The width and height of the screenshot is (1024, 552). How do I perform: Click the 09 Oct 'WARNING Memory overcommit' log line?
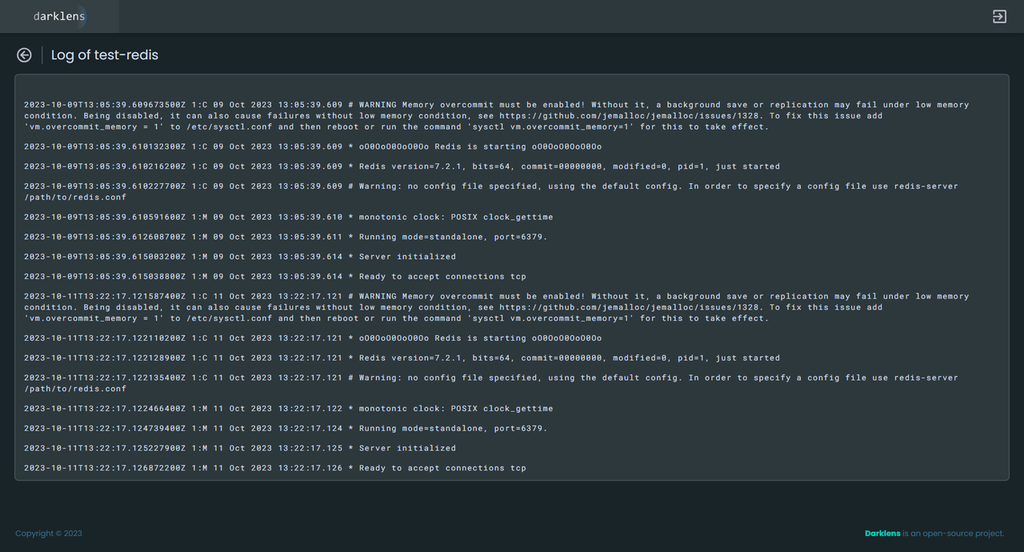(x=496, y=116)
